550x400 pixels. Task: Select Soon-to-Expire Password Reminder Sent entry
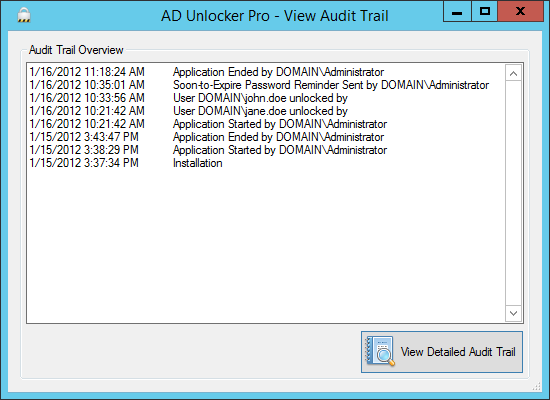[x=266, y=85]
